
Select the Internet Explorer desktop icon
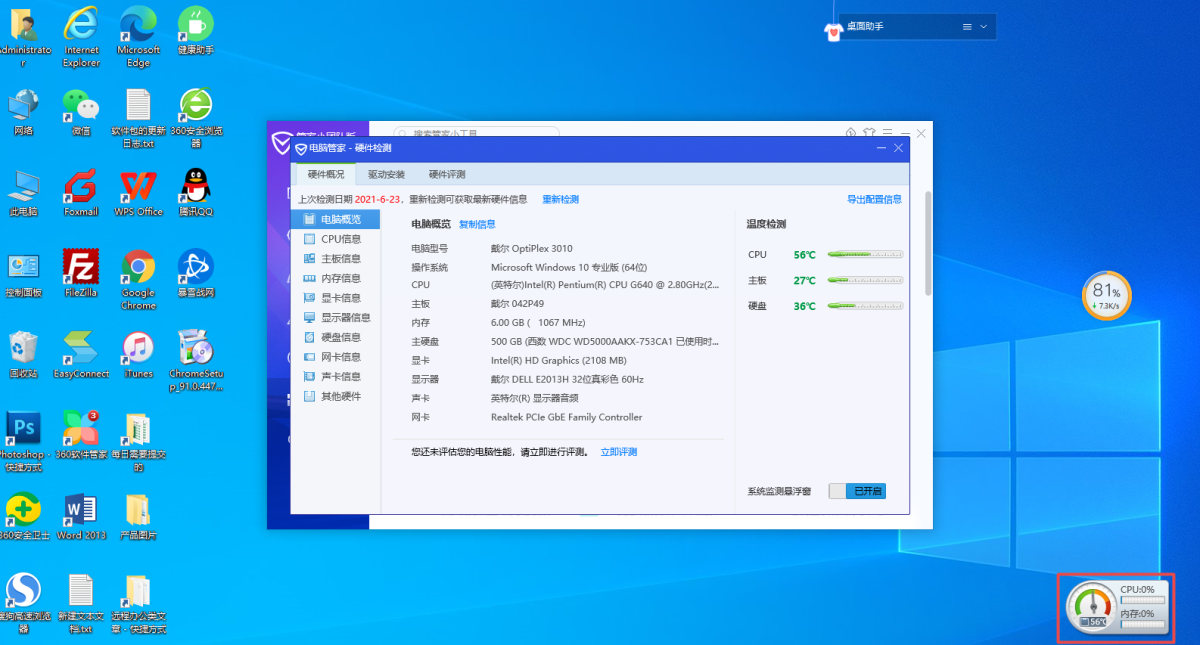pyautogui.click(x=81, y=38)
